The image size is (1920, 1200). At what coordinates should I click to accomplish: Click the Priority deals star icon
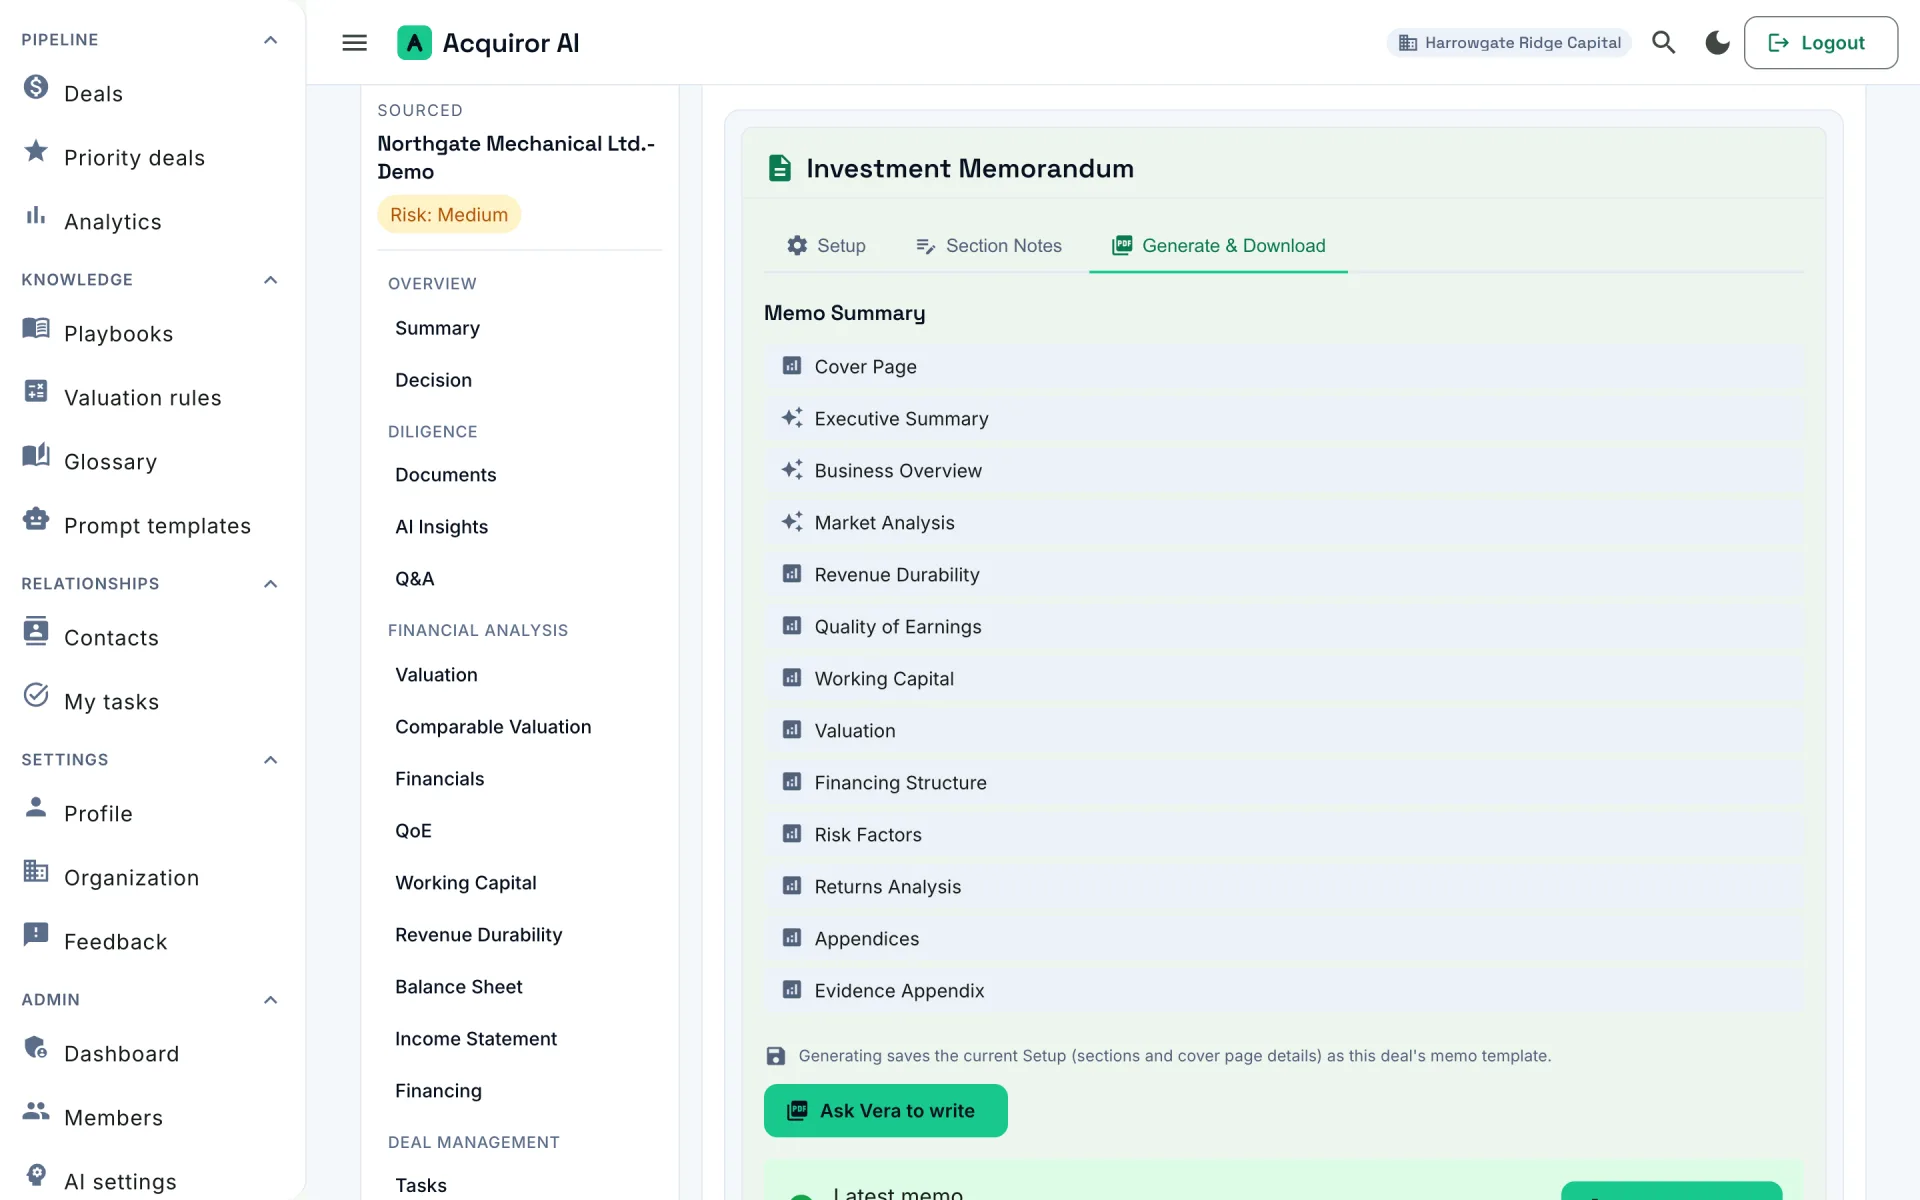click(x=36, y=151)
